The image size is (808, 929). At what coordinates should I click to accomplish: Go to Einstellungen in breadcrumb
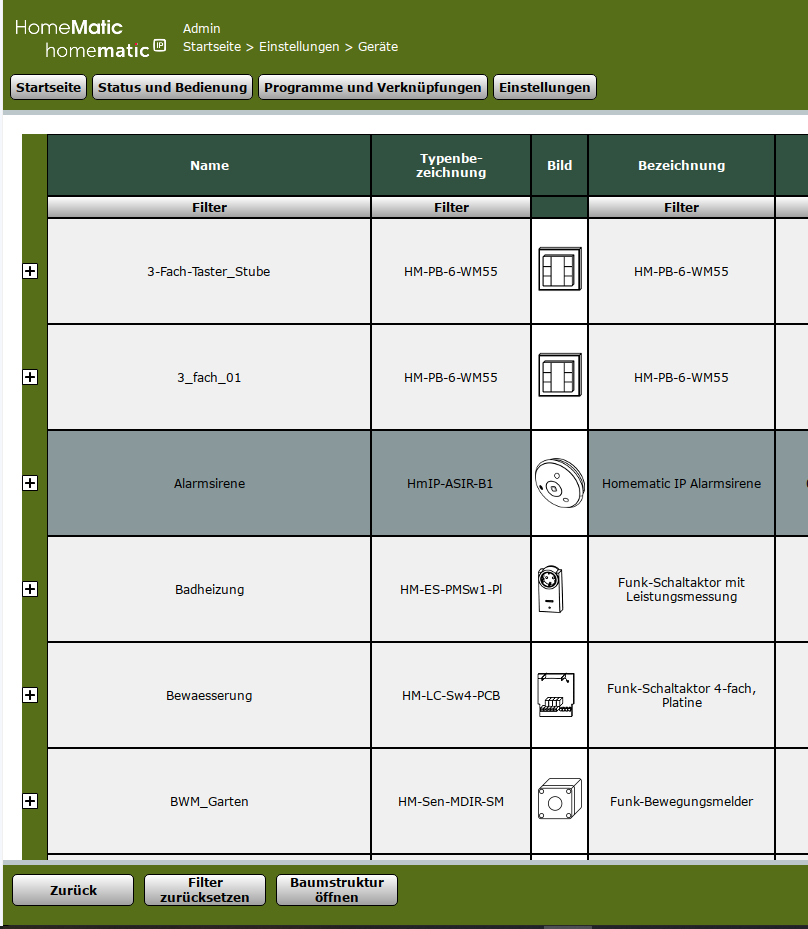(299, 47)
